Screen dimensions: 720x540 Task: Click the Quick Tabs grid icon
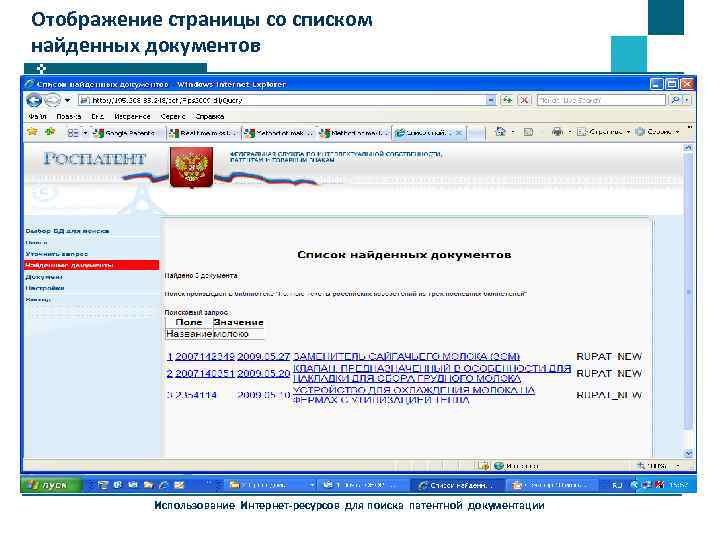point(73,133)
